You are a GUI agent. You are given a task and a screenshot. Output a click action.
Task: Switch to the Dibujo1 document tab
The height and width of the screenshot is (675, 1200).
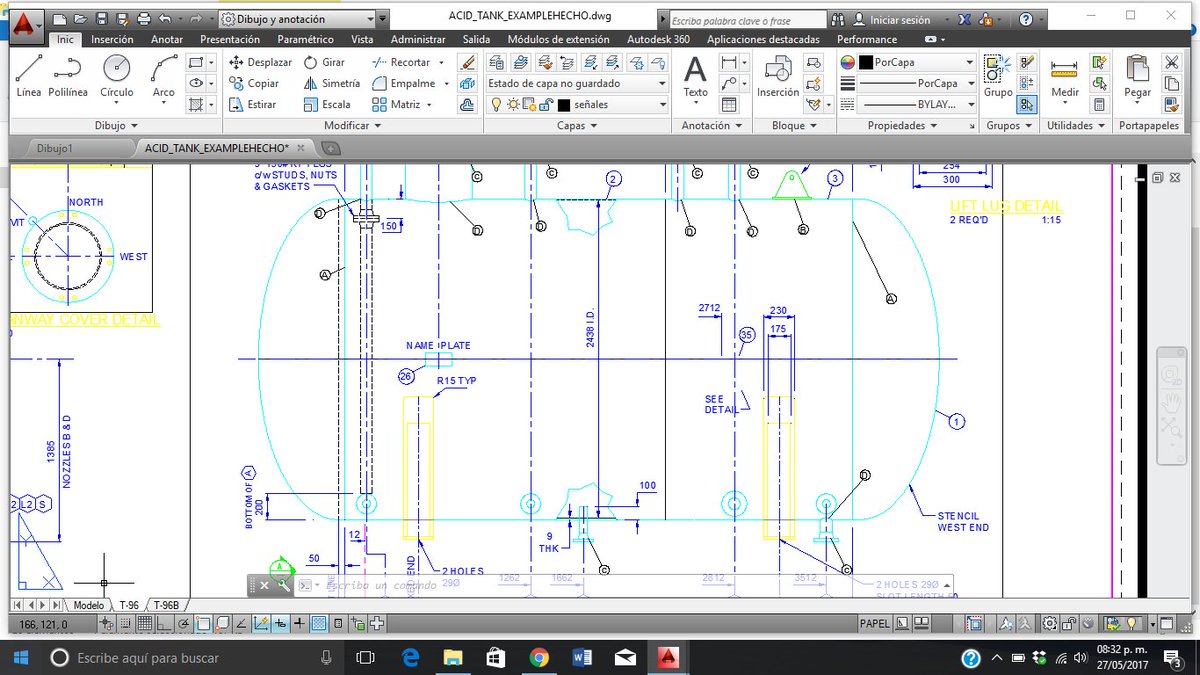coord(56,147)
